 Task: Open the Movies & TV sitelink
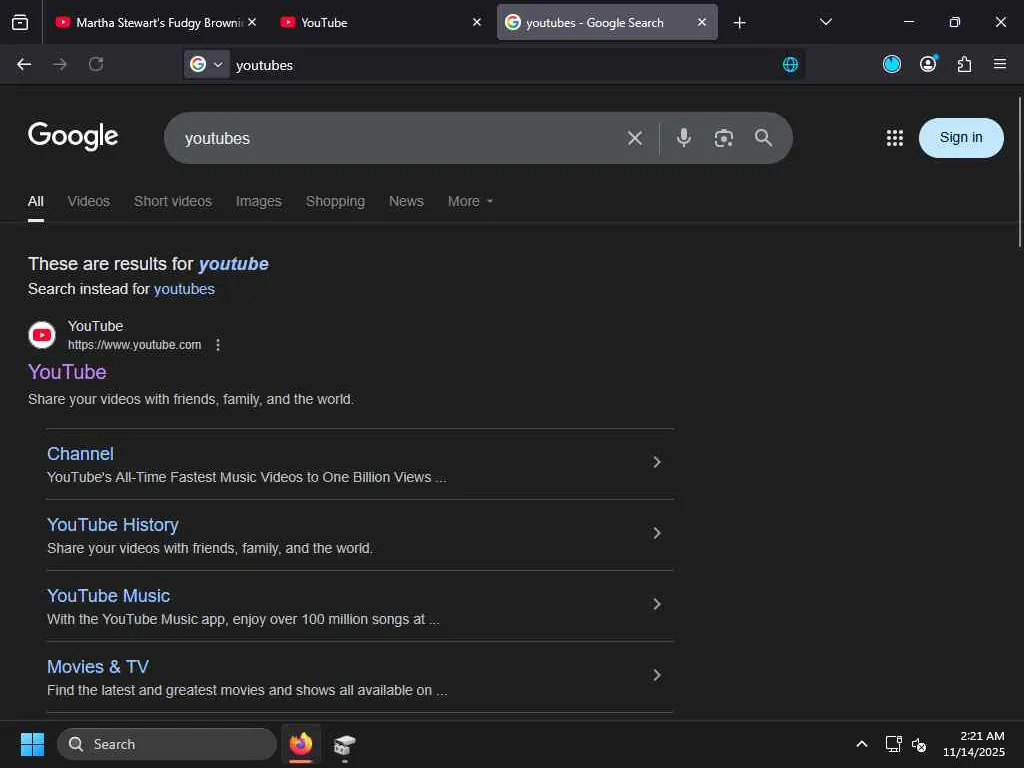[98, 667]
